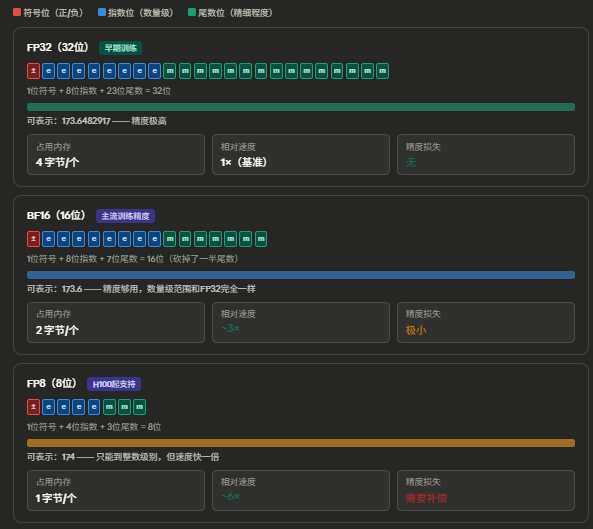Click the last green mantissa bit in FP8 row
The height and width of the screenshot is (529, 593).
140,407
